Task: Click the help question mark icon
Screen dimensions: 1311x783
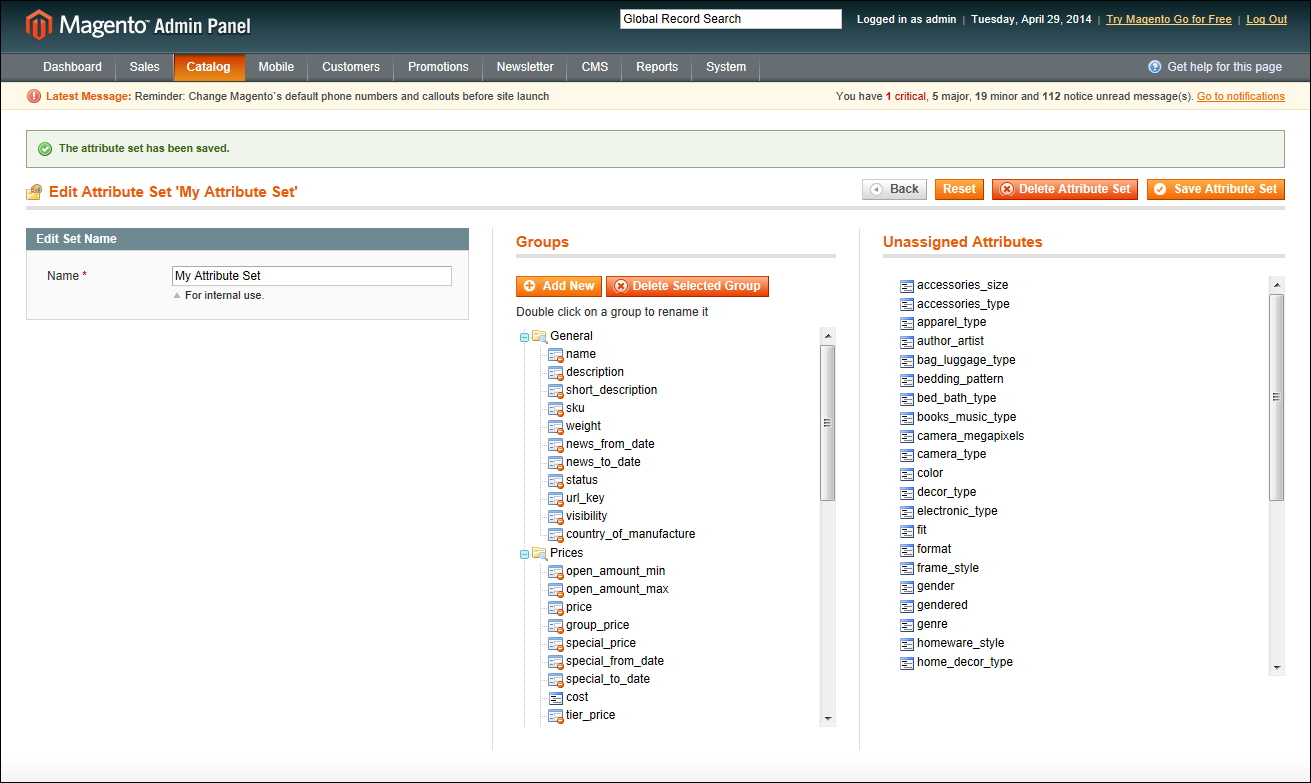Action: [x=1155, y=67]
